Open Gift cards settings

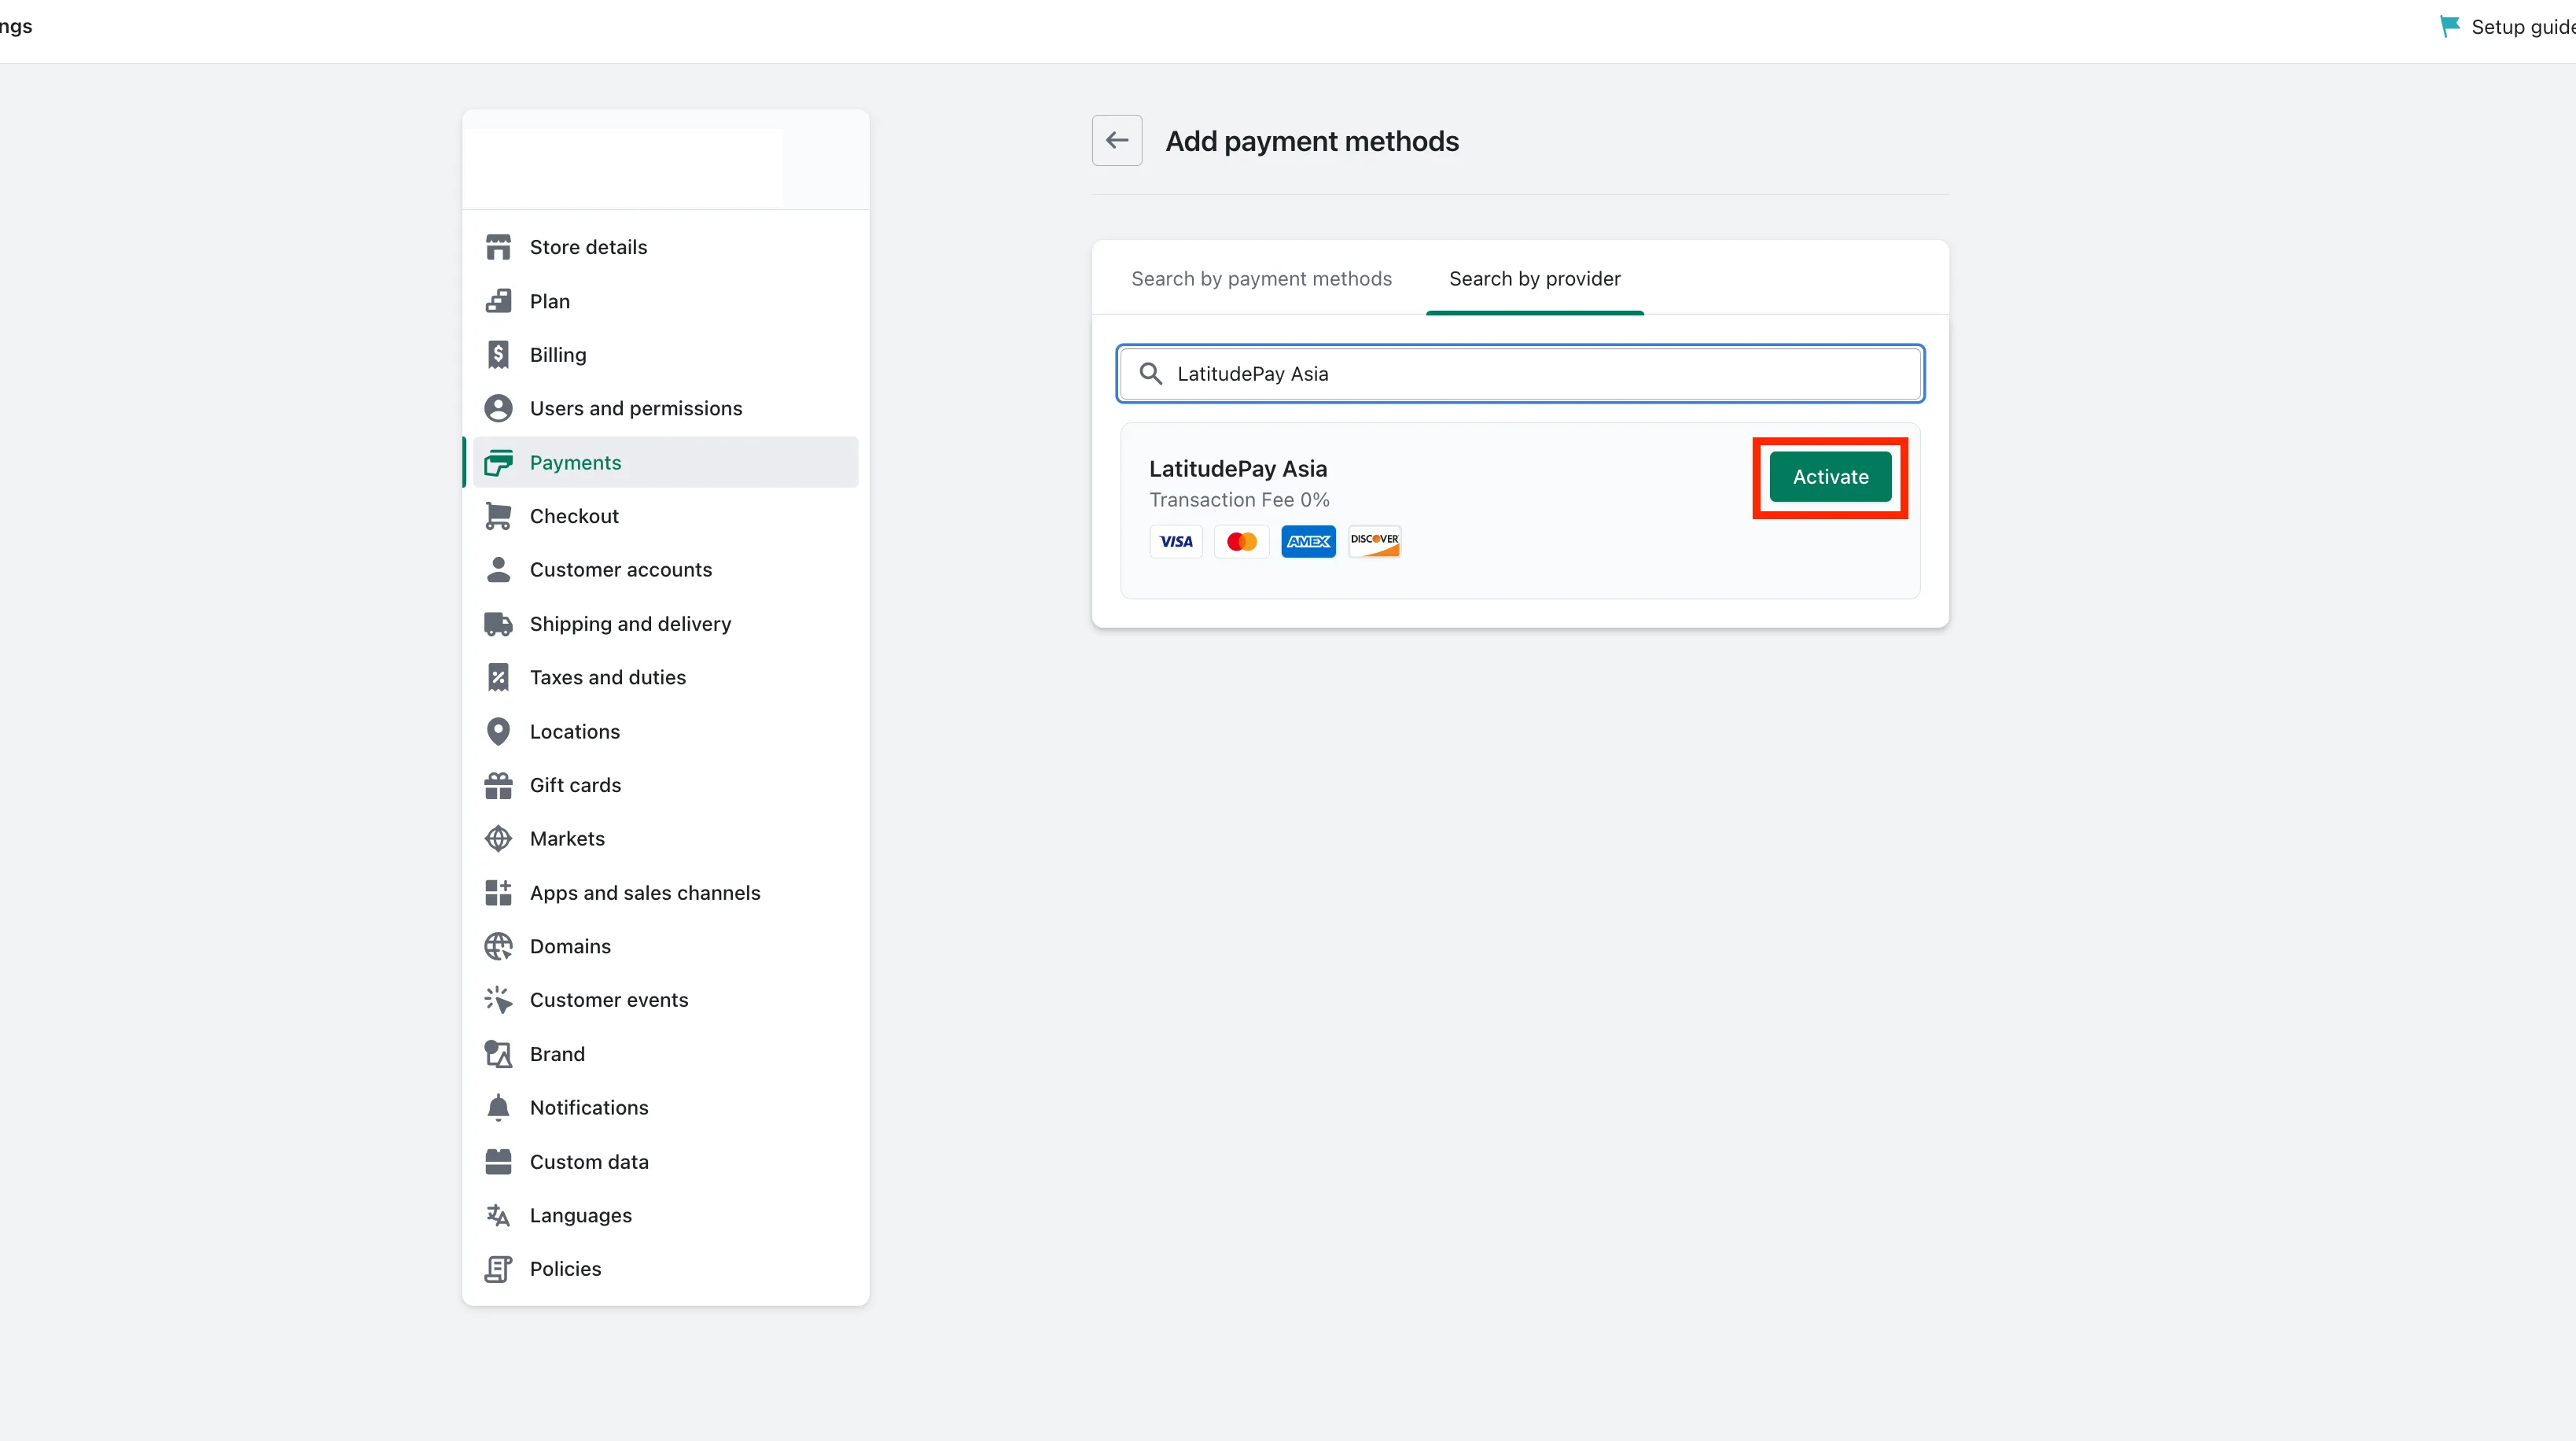[666, 785]
